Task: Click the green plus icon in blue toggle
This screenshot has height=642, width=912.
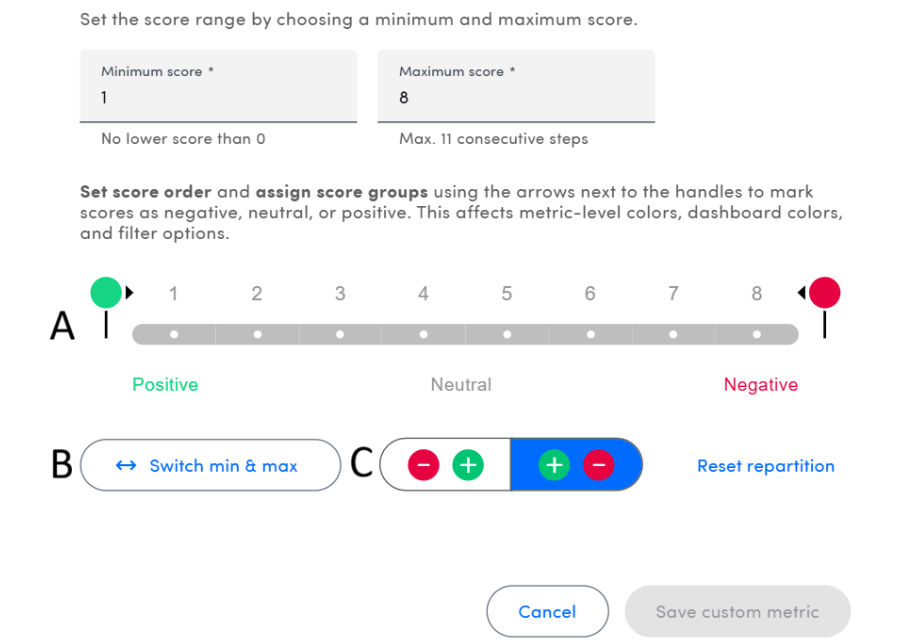Action: coord(554,465)
